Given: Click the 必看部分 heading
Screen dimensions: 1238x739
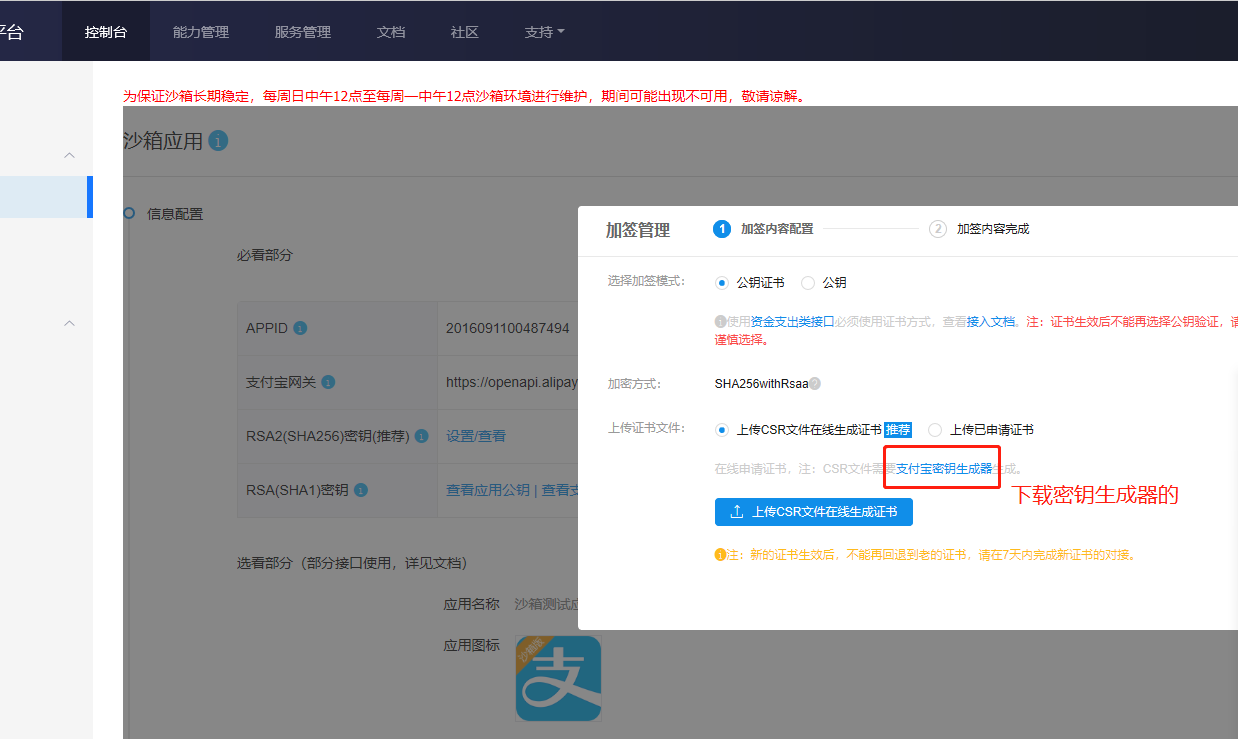Looking at the screenshot, I should coord(265,255).
